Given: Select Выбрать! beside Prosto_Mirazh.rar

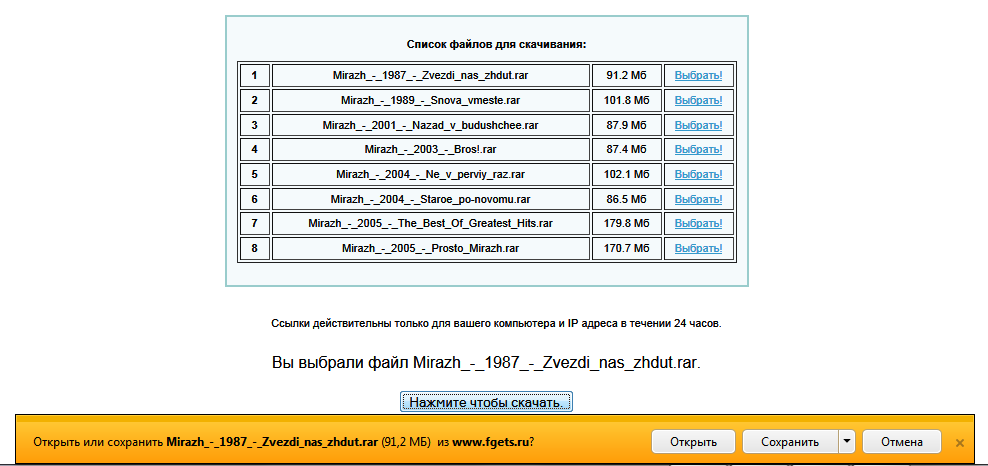Looking at the screenshot, I should pyautogui.click(x=698, y=248).
